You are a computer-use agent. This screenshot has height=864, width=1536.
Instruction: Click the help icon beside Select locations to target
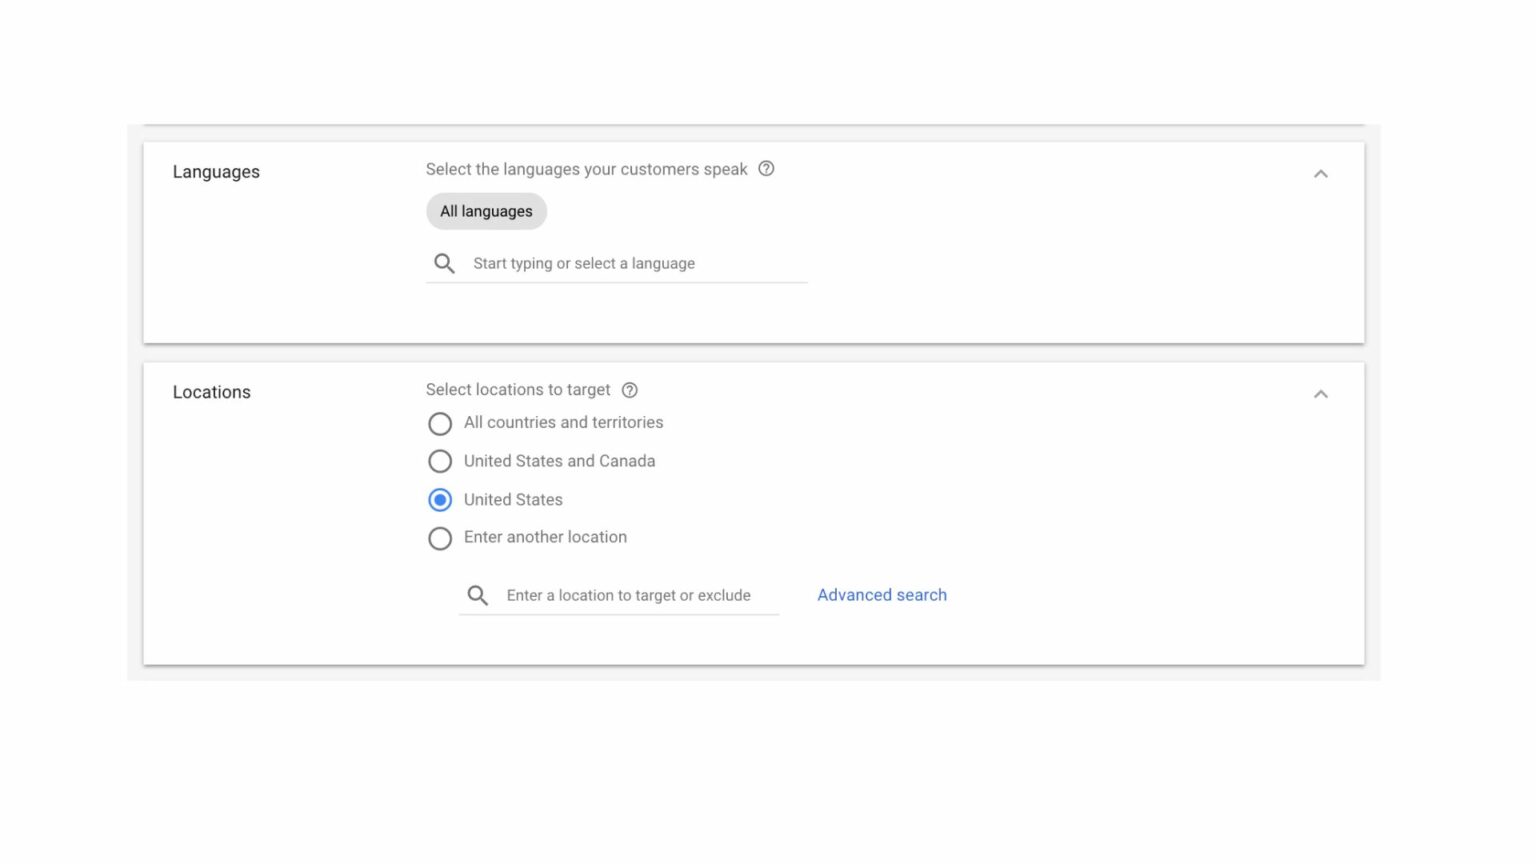(x=629, y=390)
